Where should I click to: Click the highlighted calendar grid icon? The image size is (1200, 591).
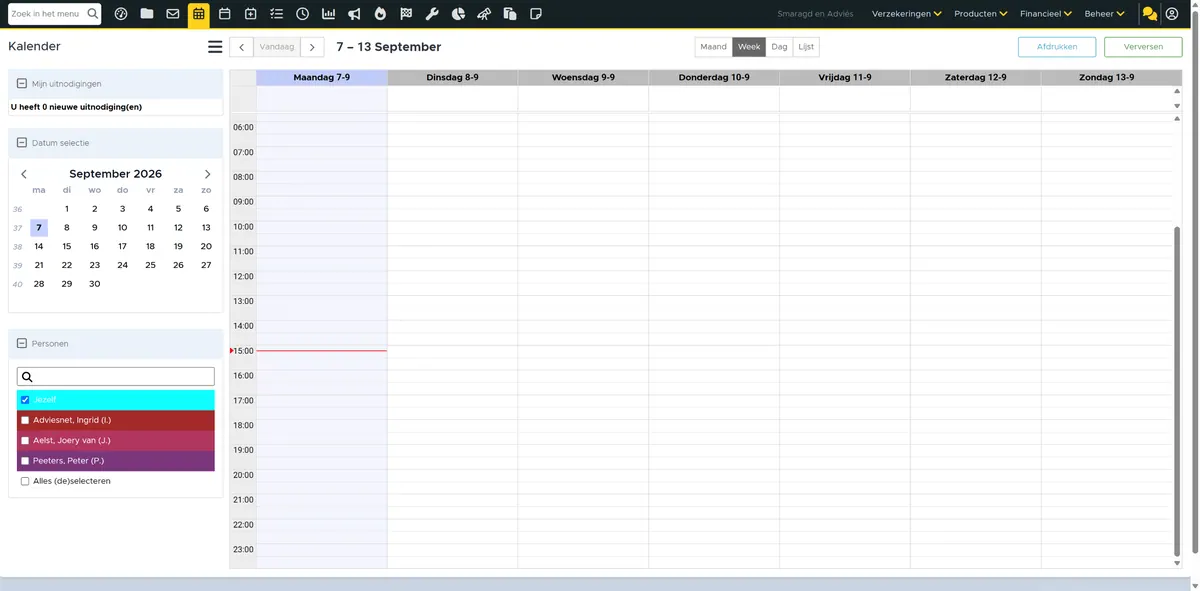pos(199,14)
